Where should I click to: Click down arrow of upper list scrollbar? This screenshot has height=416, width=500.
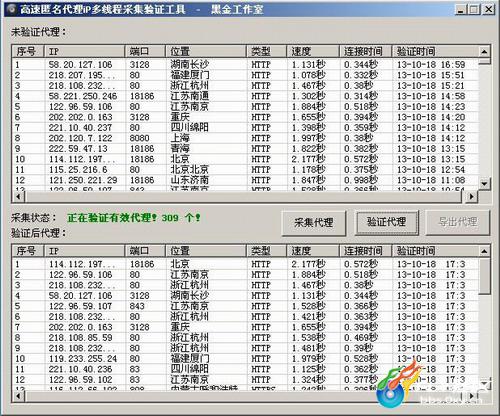pos(484,184)
